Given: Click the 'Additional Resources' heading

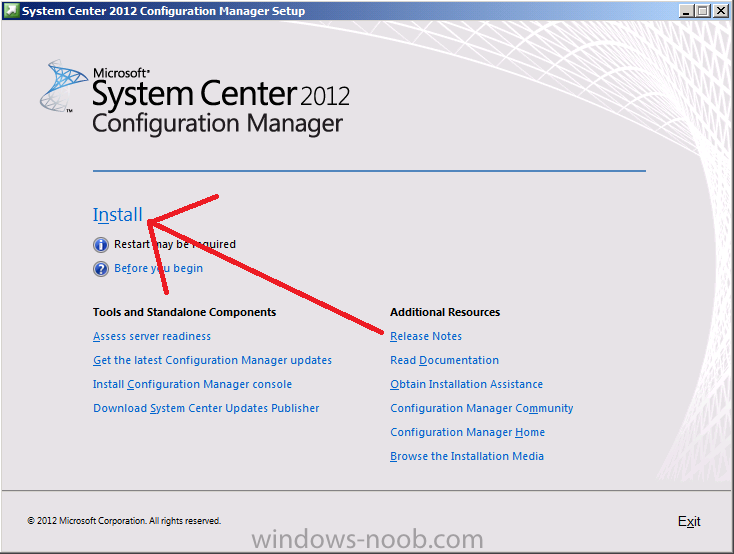Looking at the screenshot, I should (x=445, y=312).
